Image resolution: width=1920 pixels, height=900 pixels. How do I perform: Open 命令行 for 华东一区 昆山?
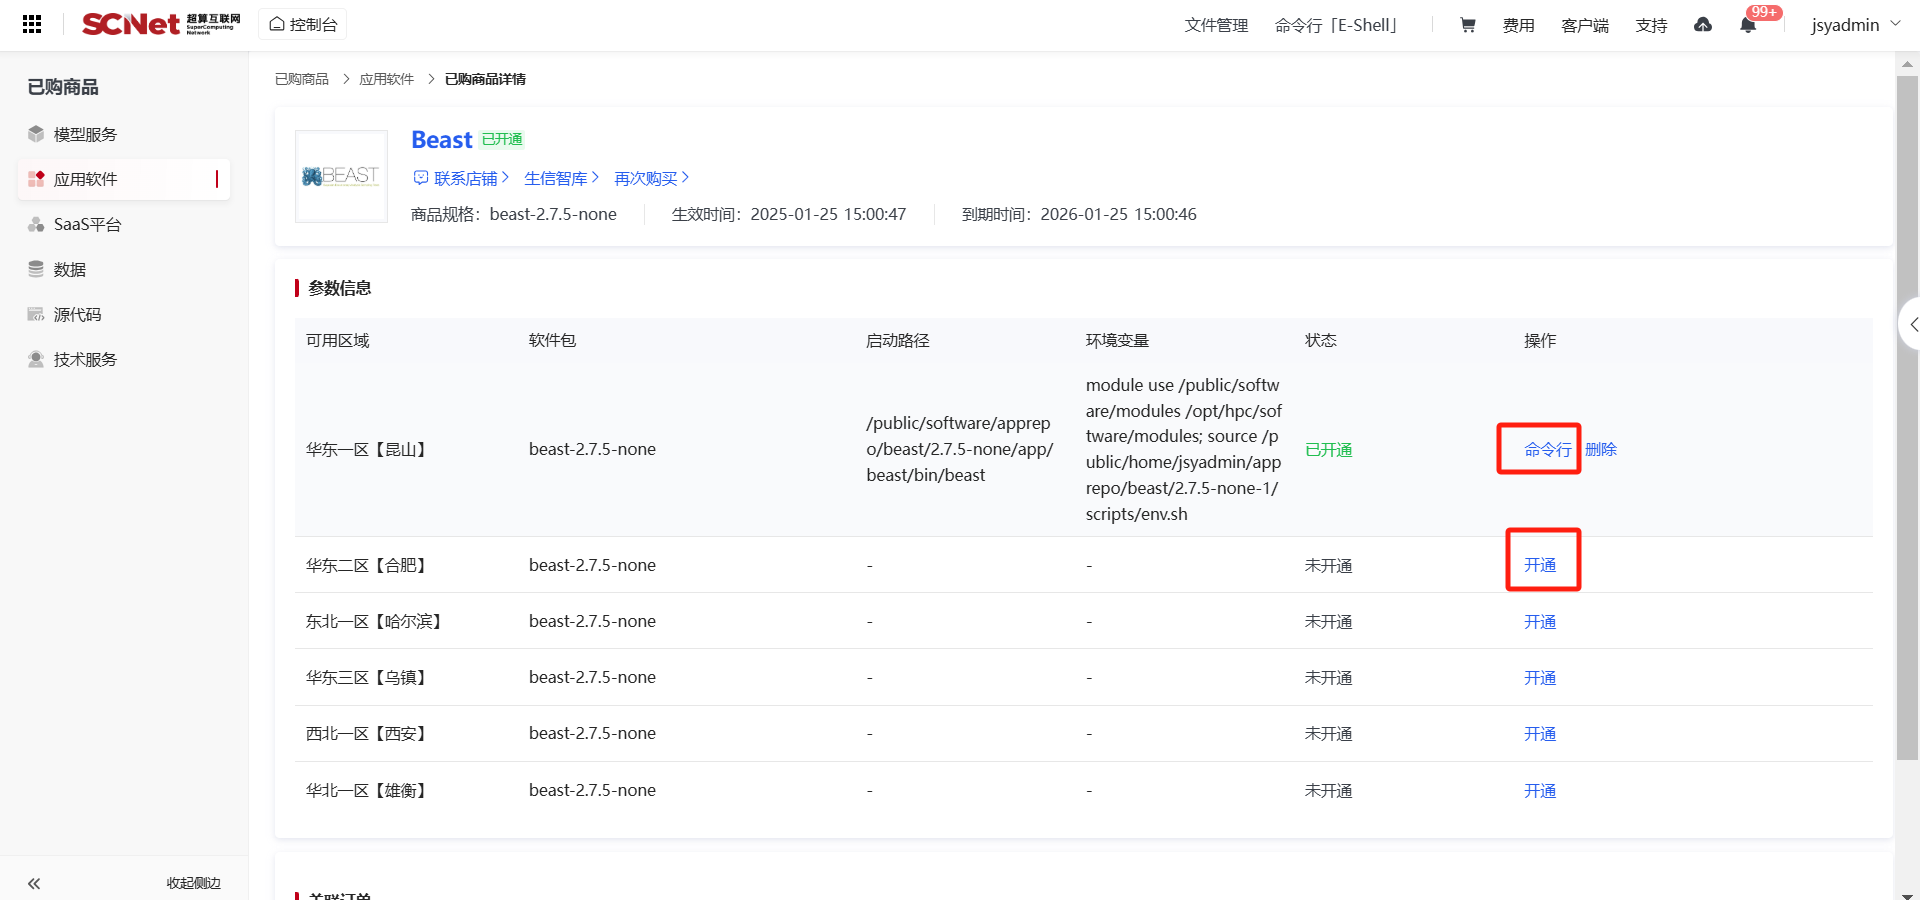[1546, 450]
